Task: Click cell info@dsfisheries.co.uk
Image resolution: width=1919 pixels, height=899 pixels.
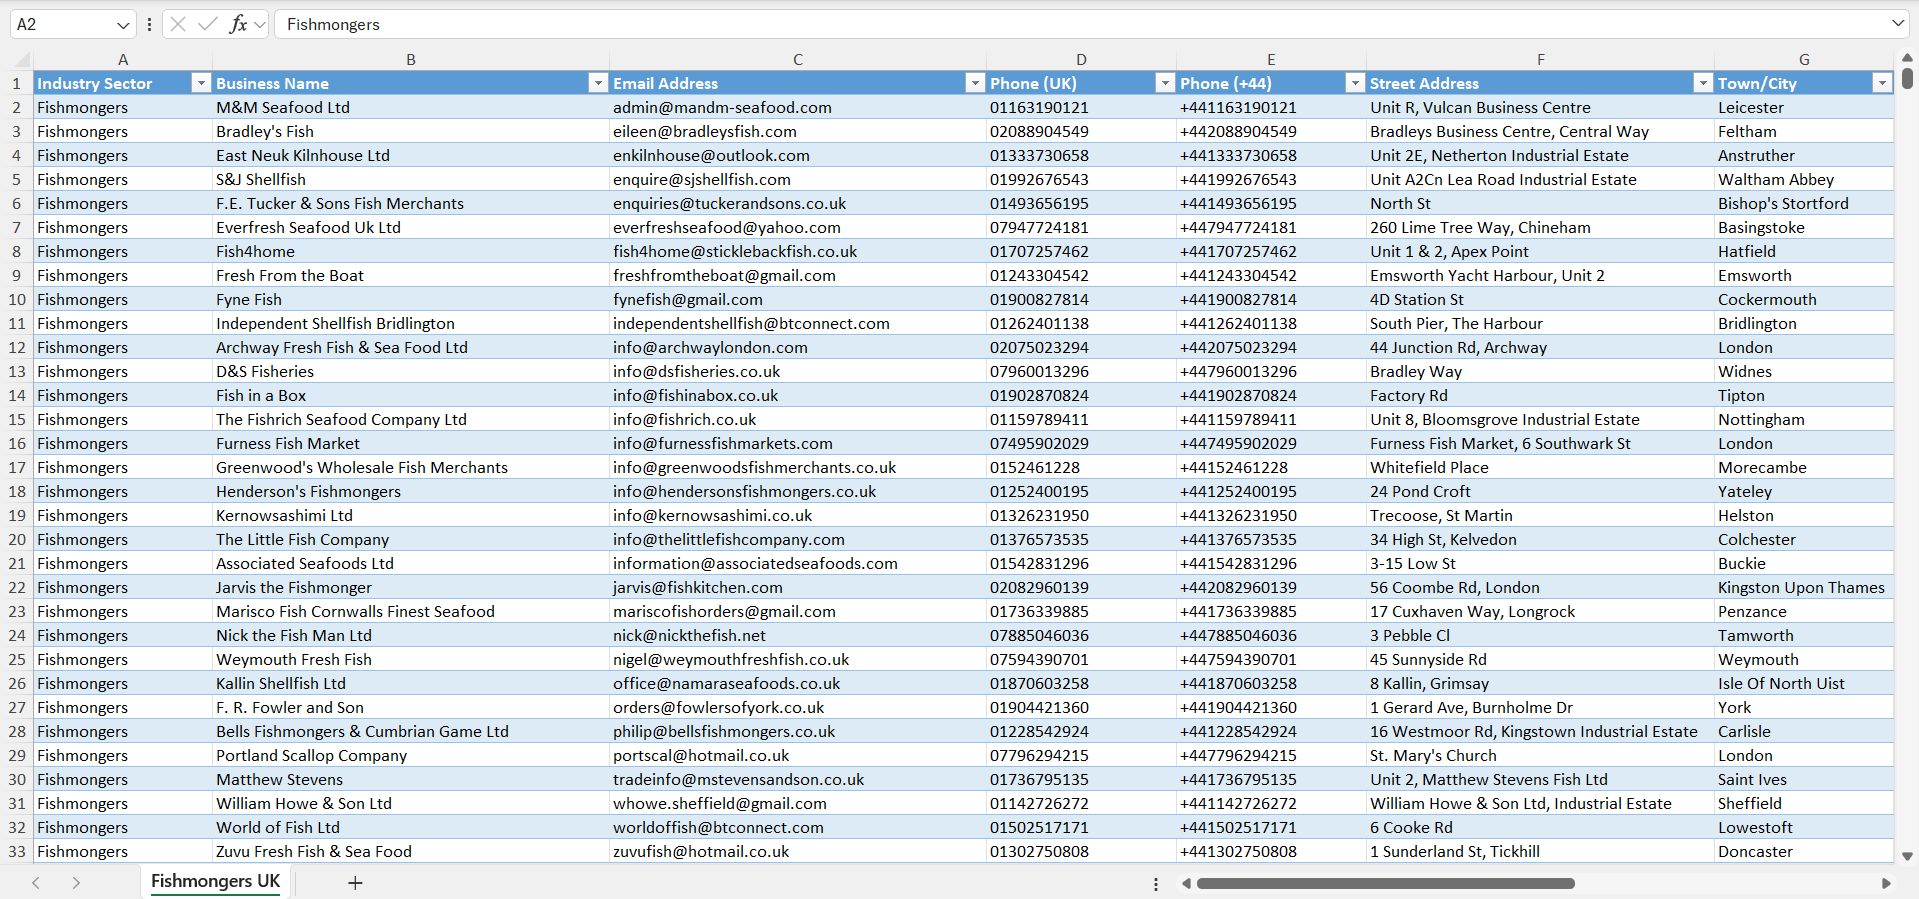Action: coord(798,371)
